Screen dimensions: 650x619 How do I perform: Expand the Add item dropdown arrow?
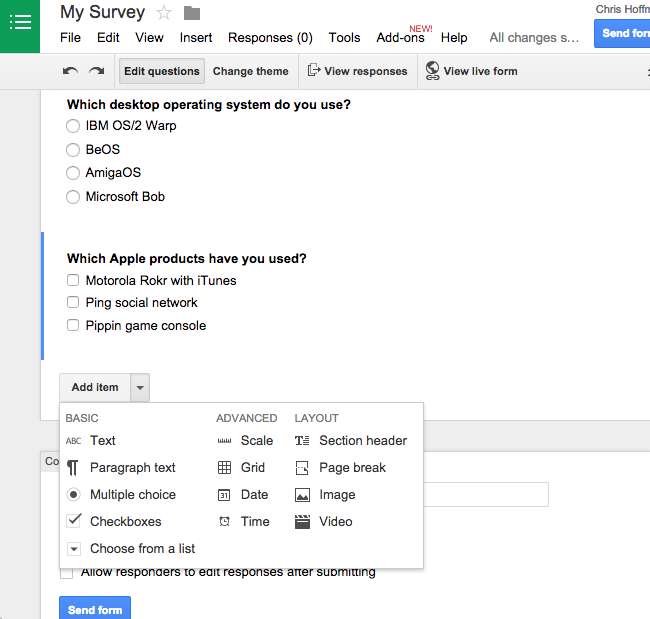pos(140,388)
